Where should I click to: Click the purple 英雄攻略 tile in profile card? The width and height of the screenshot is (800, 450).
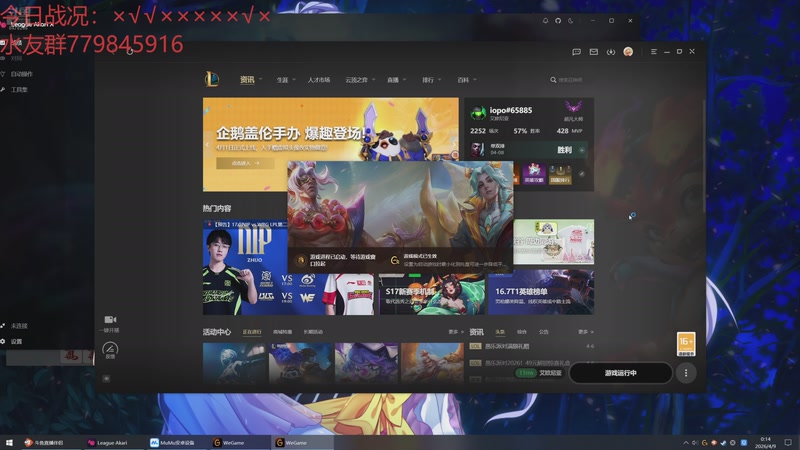click(534, 173)
